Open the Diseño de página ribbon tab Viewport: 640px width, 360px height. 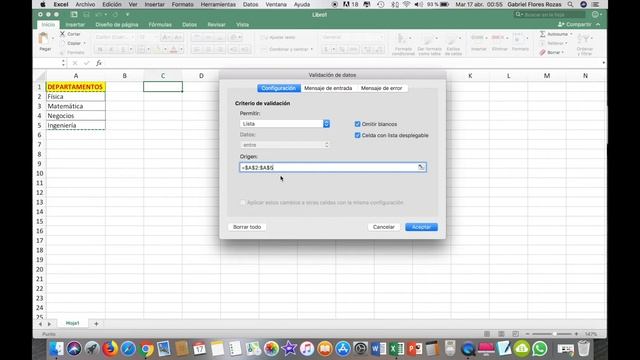click(x=117, y=24)
